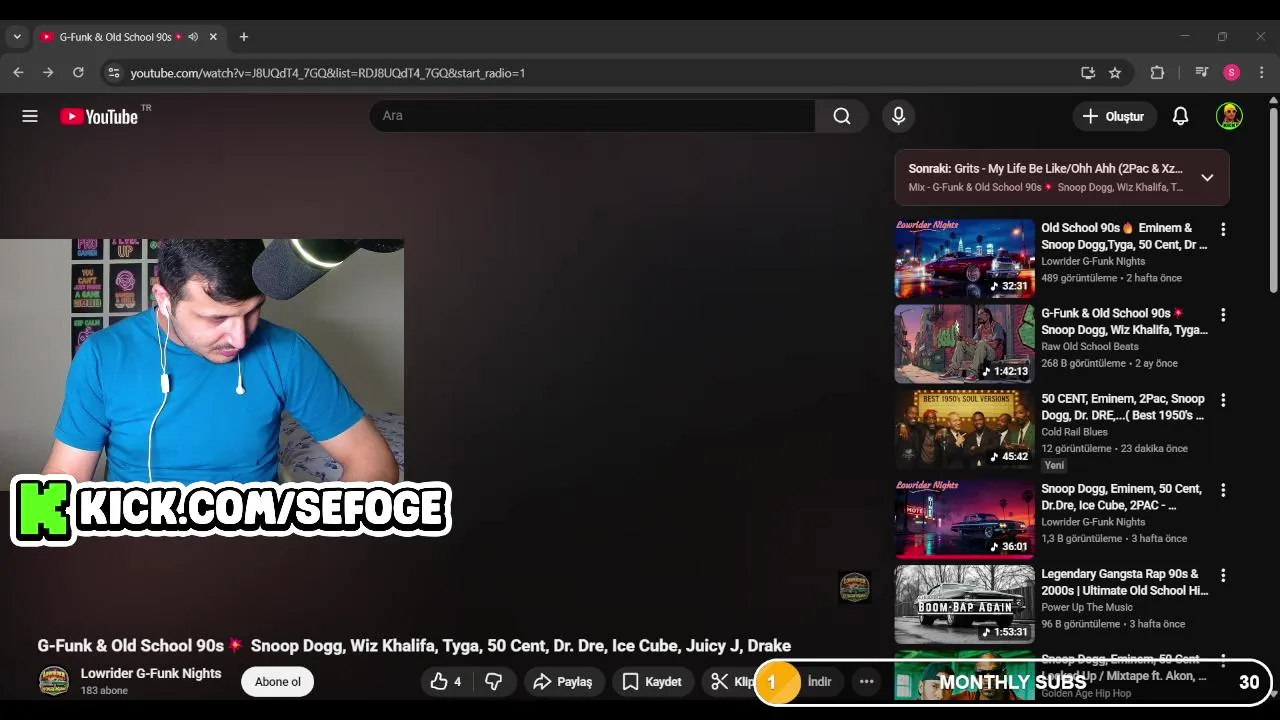The image size is (1280, 720).
Task: Subscribe with the Abone ol button
Action: click(277, 682)
